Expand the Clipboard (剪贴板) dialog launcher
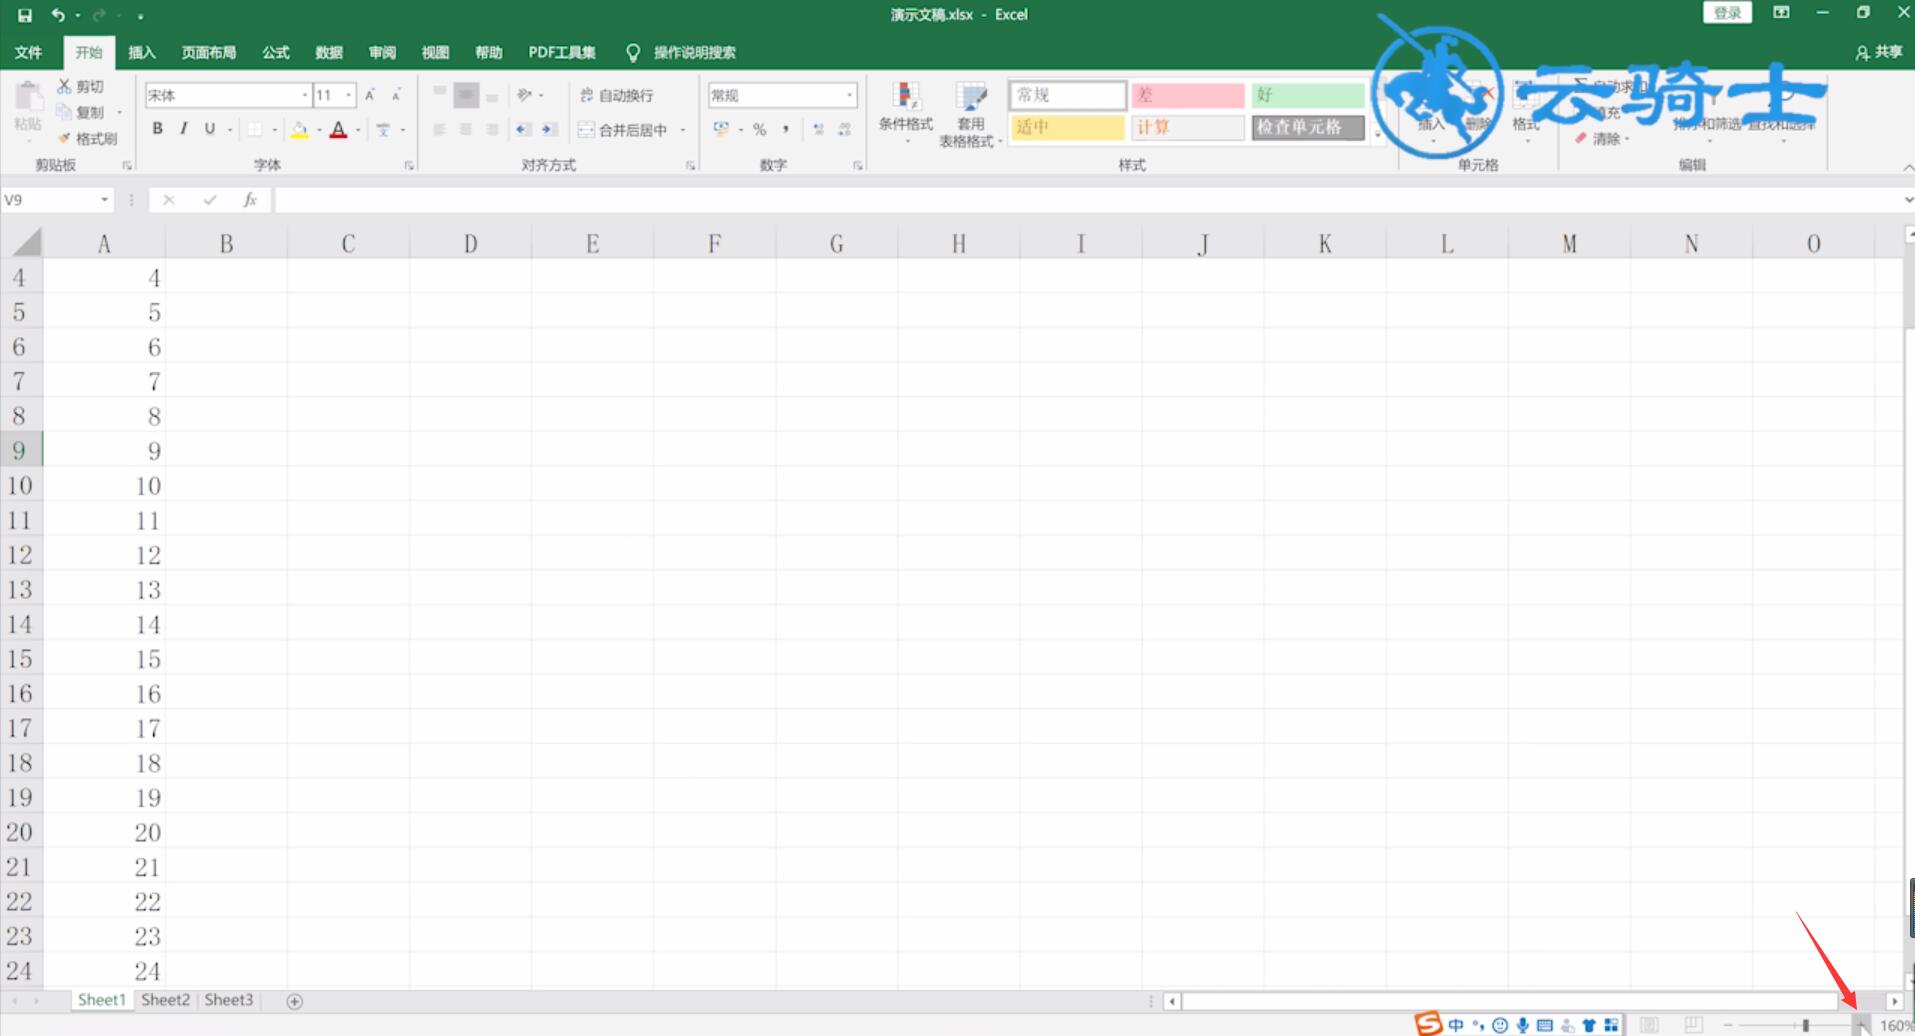Viewport: 1915px width, 1036px height. 127,165
